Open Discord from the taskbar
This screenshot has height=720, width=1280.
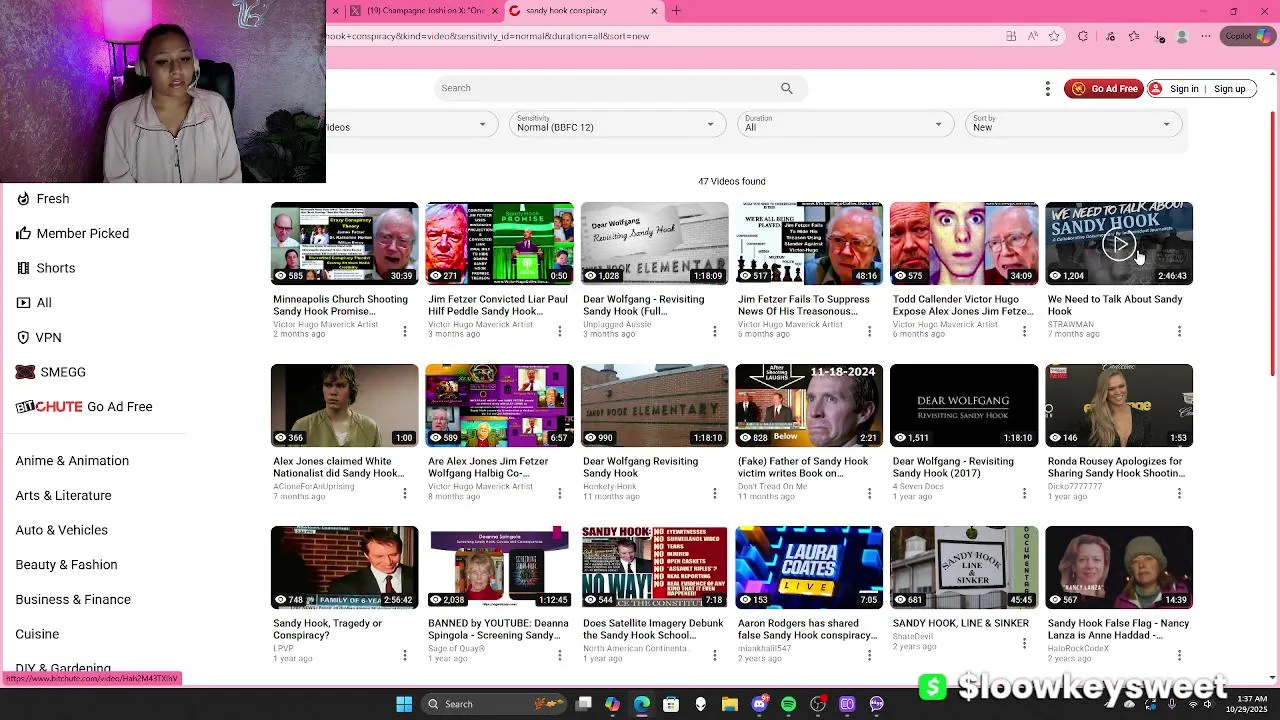(759, 704)
